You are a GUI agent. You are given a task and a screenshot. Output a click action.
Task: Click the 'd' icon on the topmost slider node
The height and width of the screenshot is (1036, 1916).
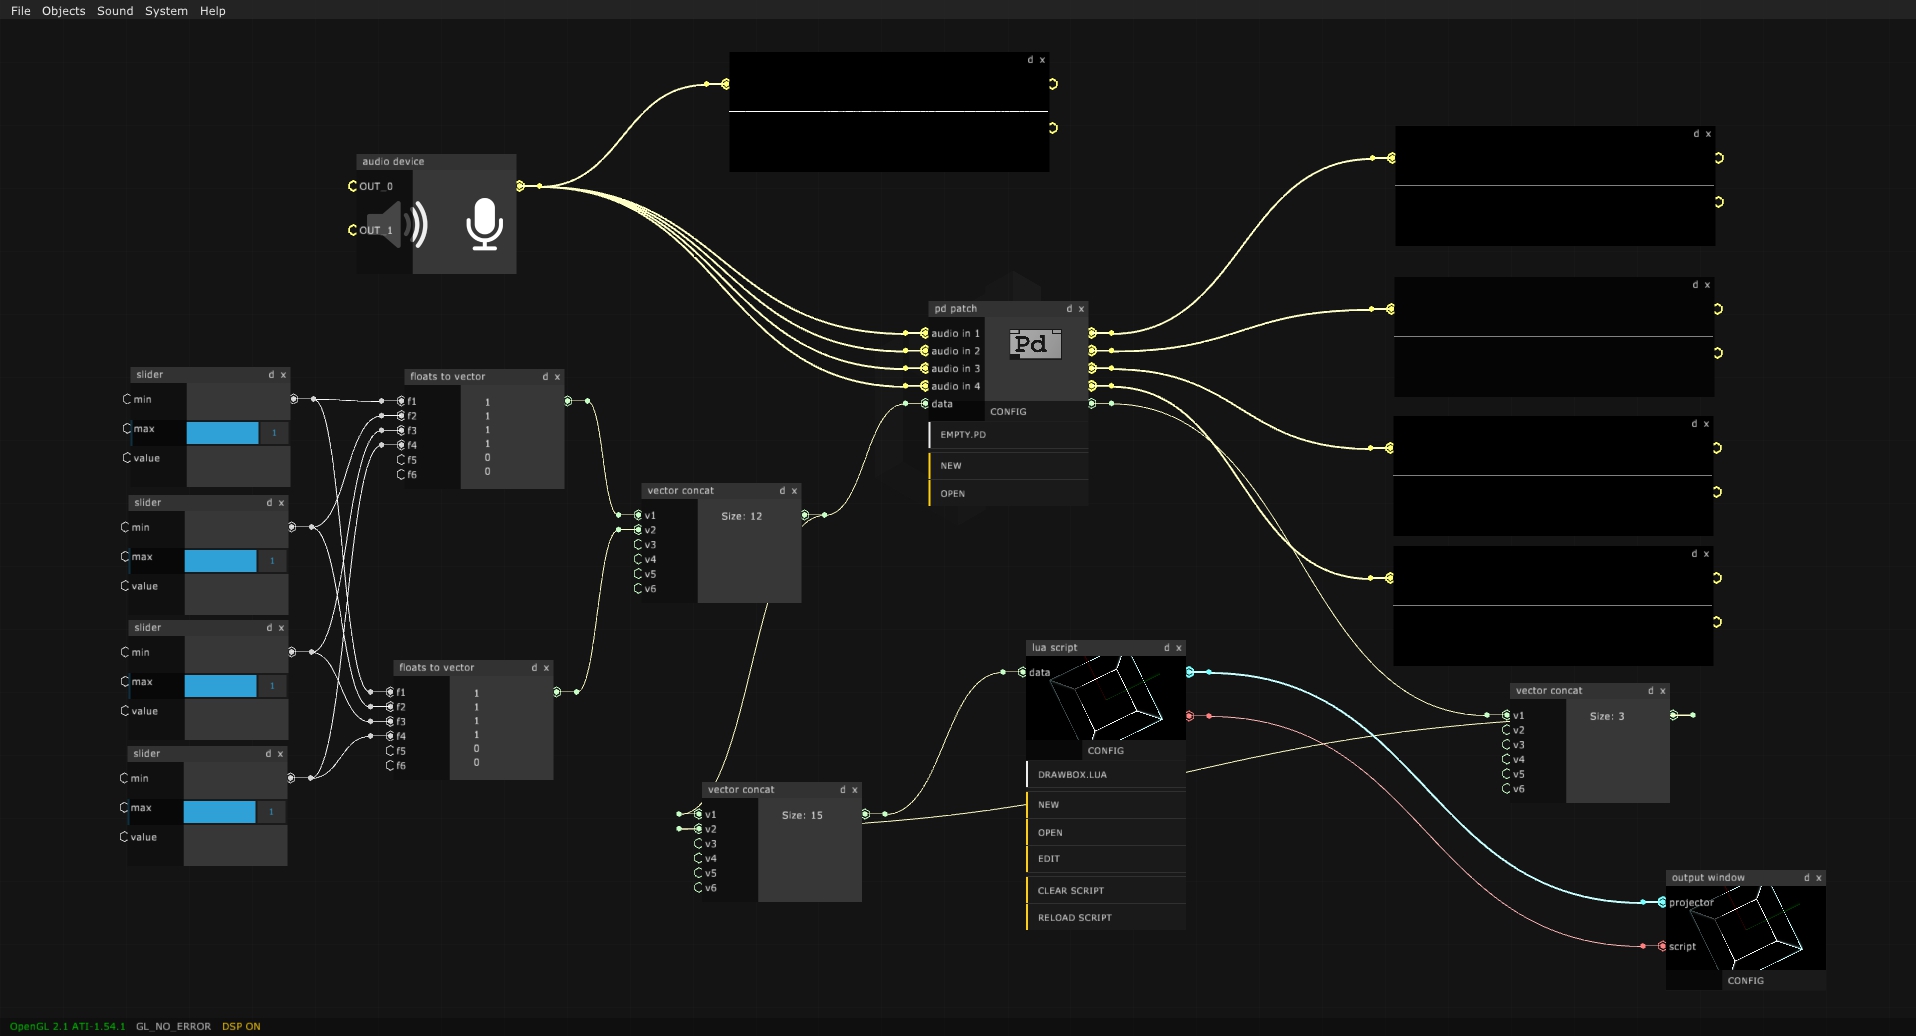point(270,374)
